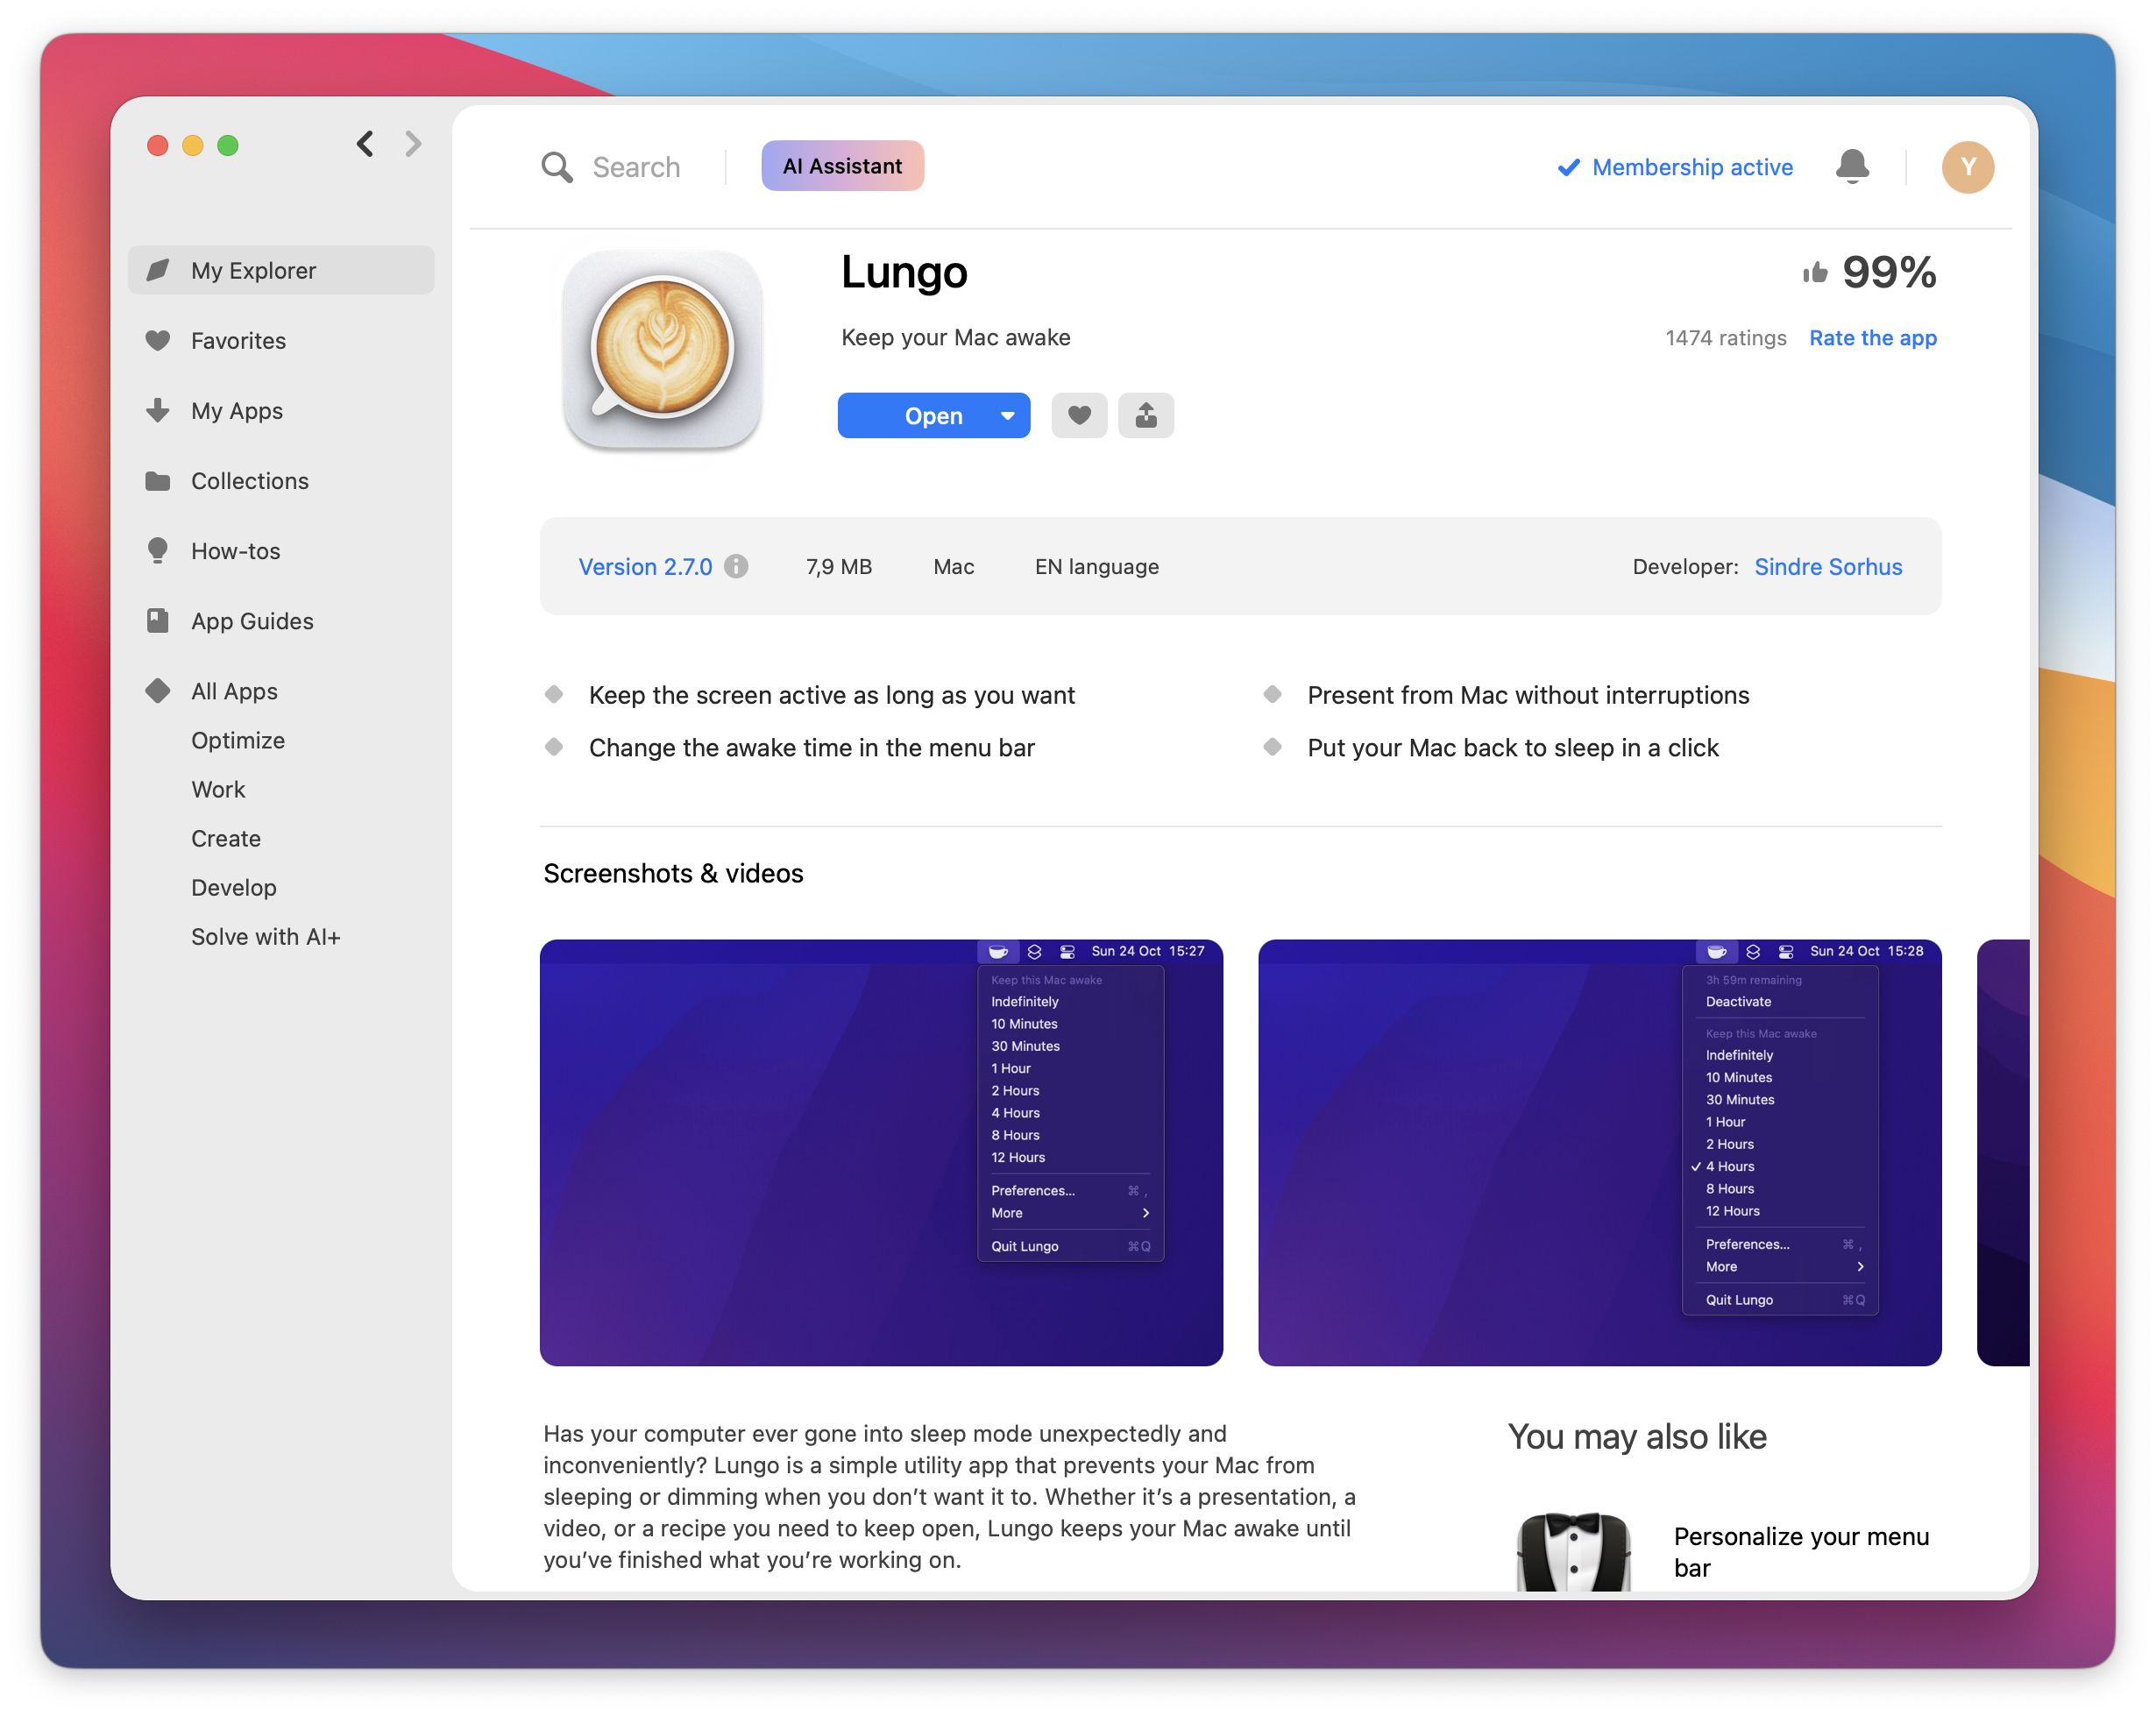Click the back navigation arrow
2156x1716 pixels.
tap(365, 144)
